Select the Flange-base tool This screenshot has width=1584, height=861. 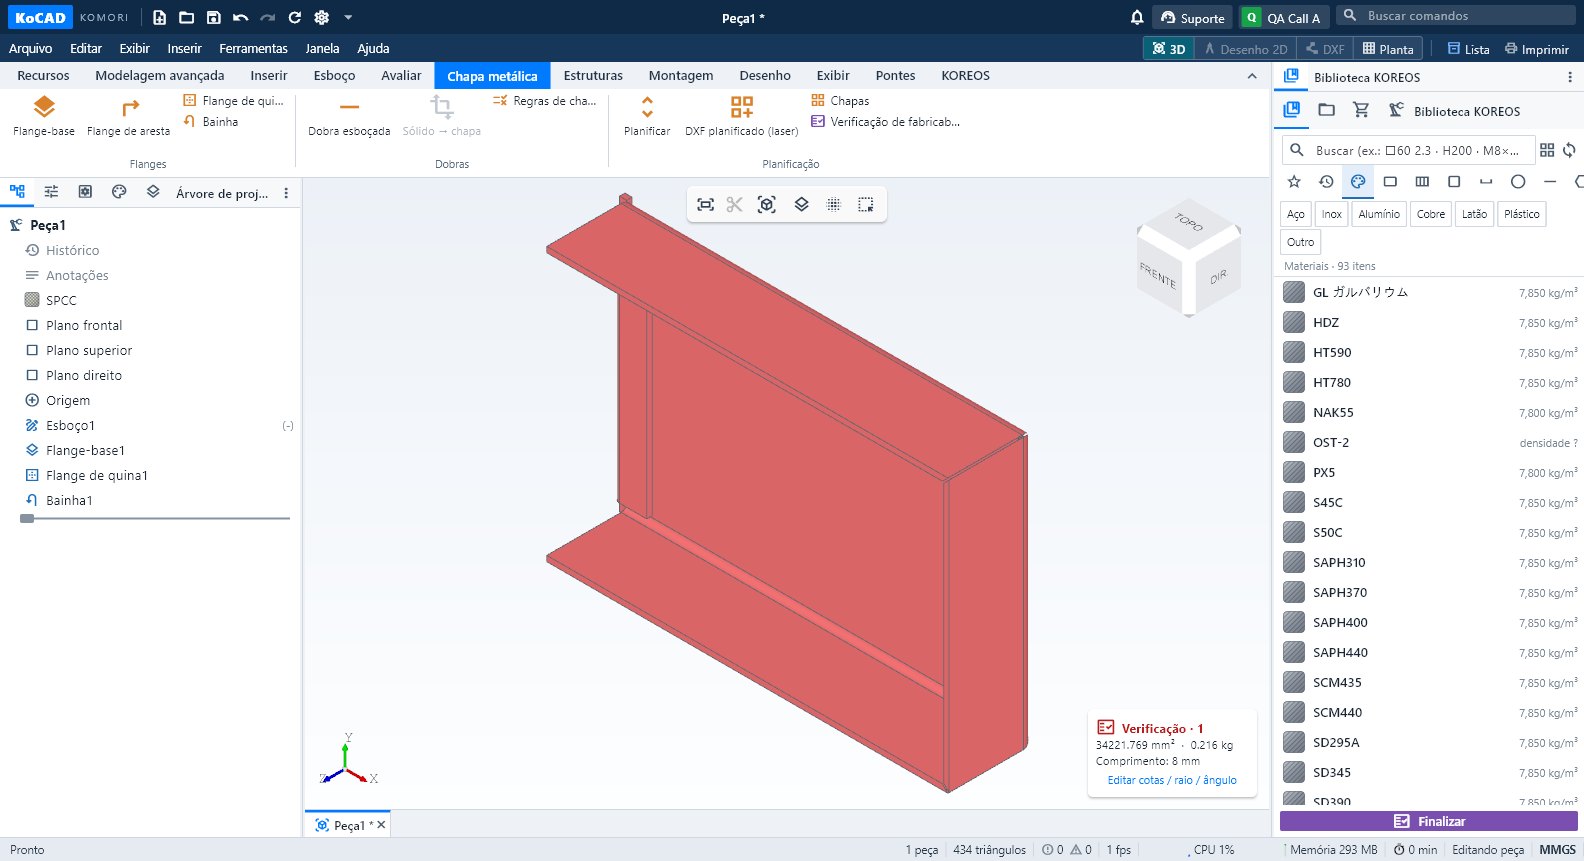tap(44, 116)
